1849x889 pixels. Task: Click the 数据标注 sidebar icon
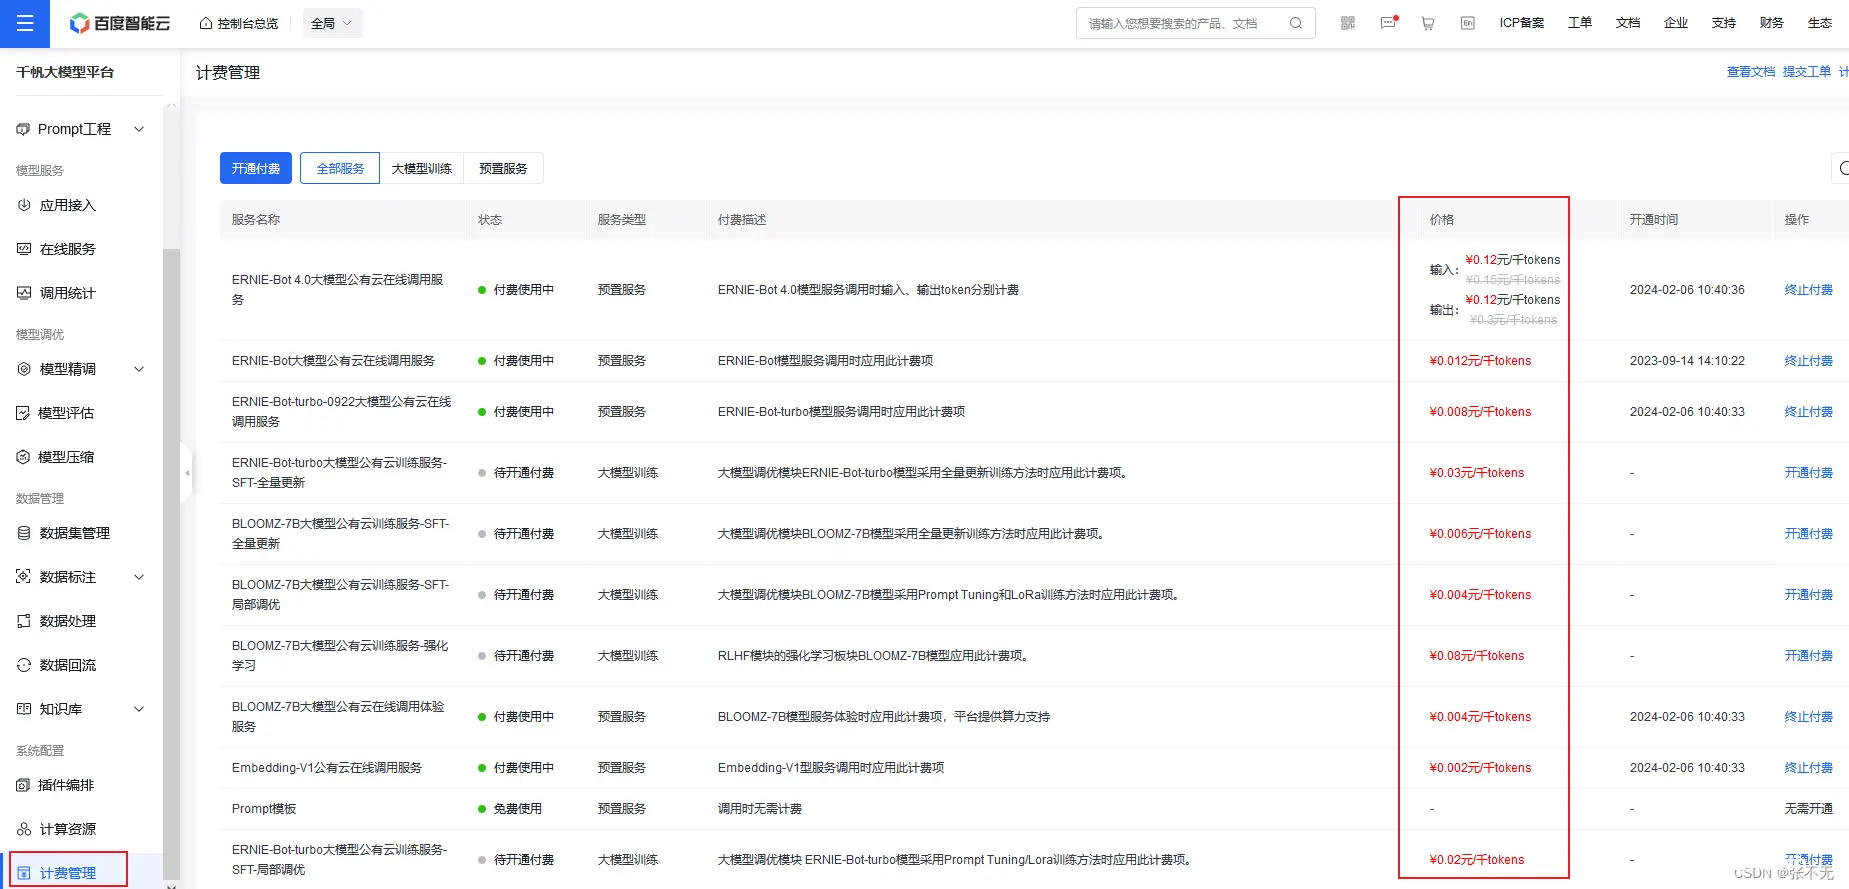[x=24, y=577]
